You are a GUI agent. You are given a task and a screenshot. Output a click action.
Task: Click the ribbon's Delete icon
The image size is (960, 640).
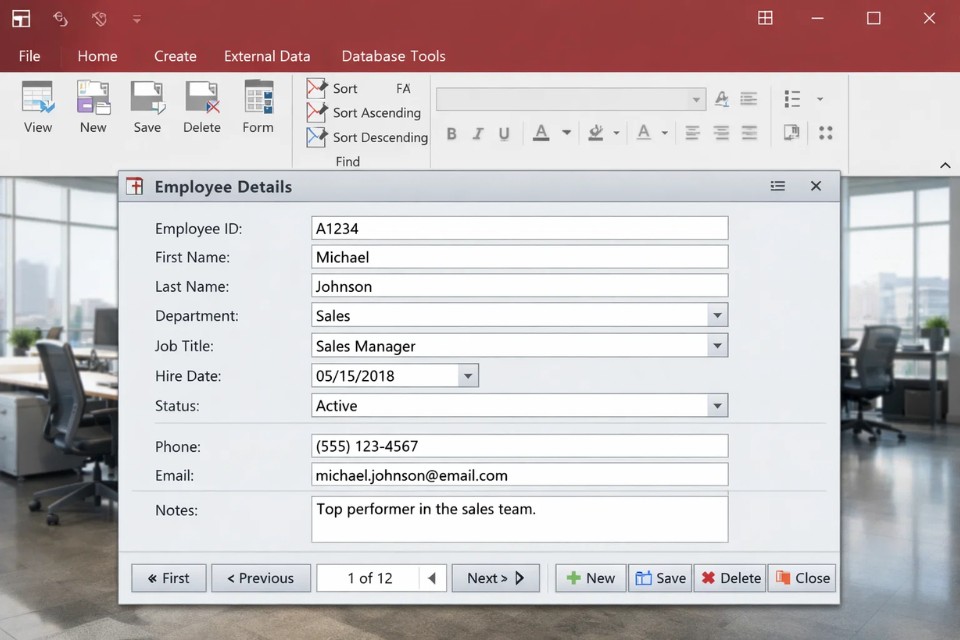pyautogui.click(x=202, y=107)
